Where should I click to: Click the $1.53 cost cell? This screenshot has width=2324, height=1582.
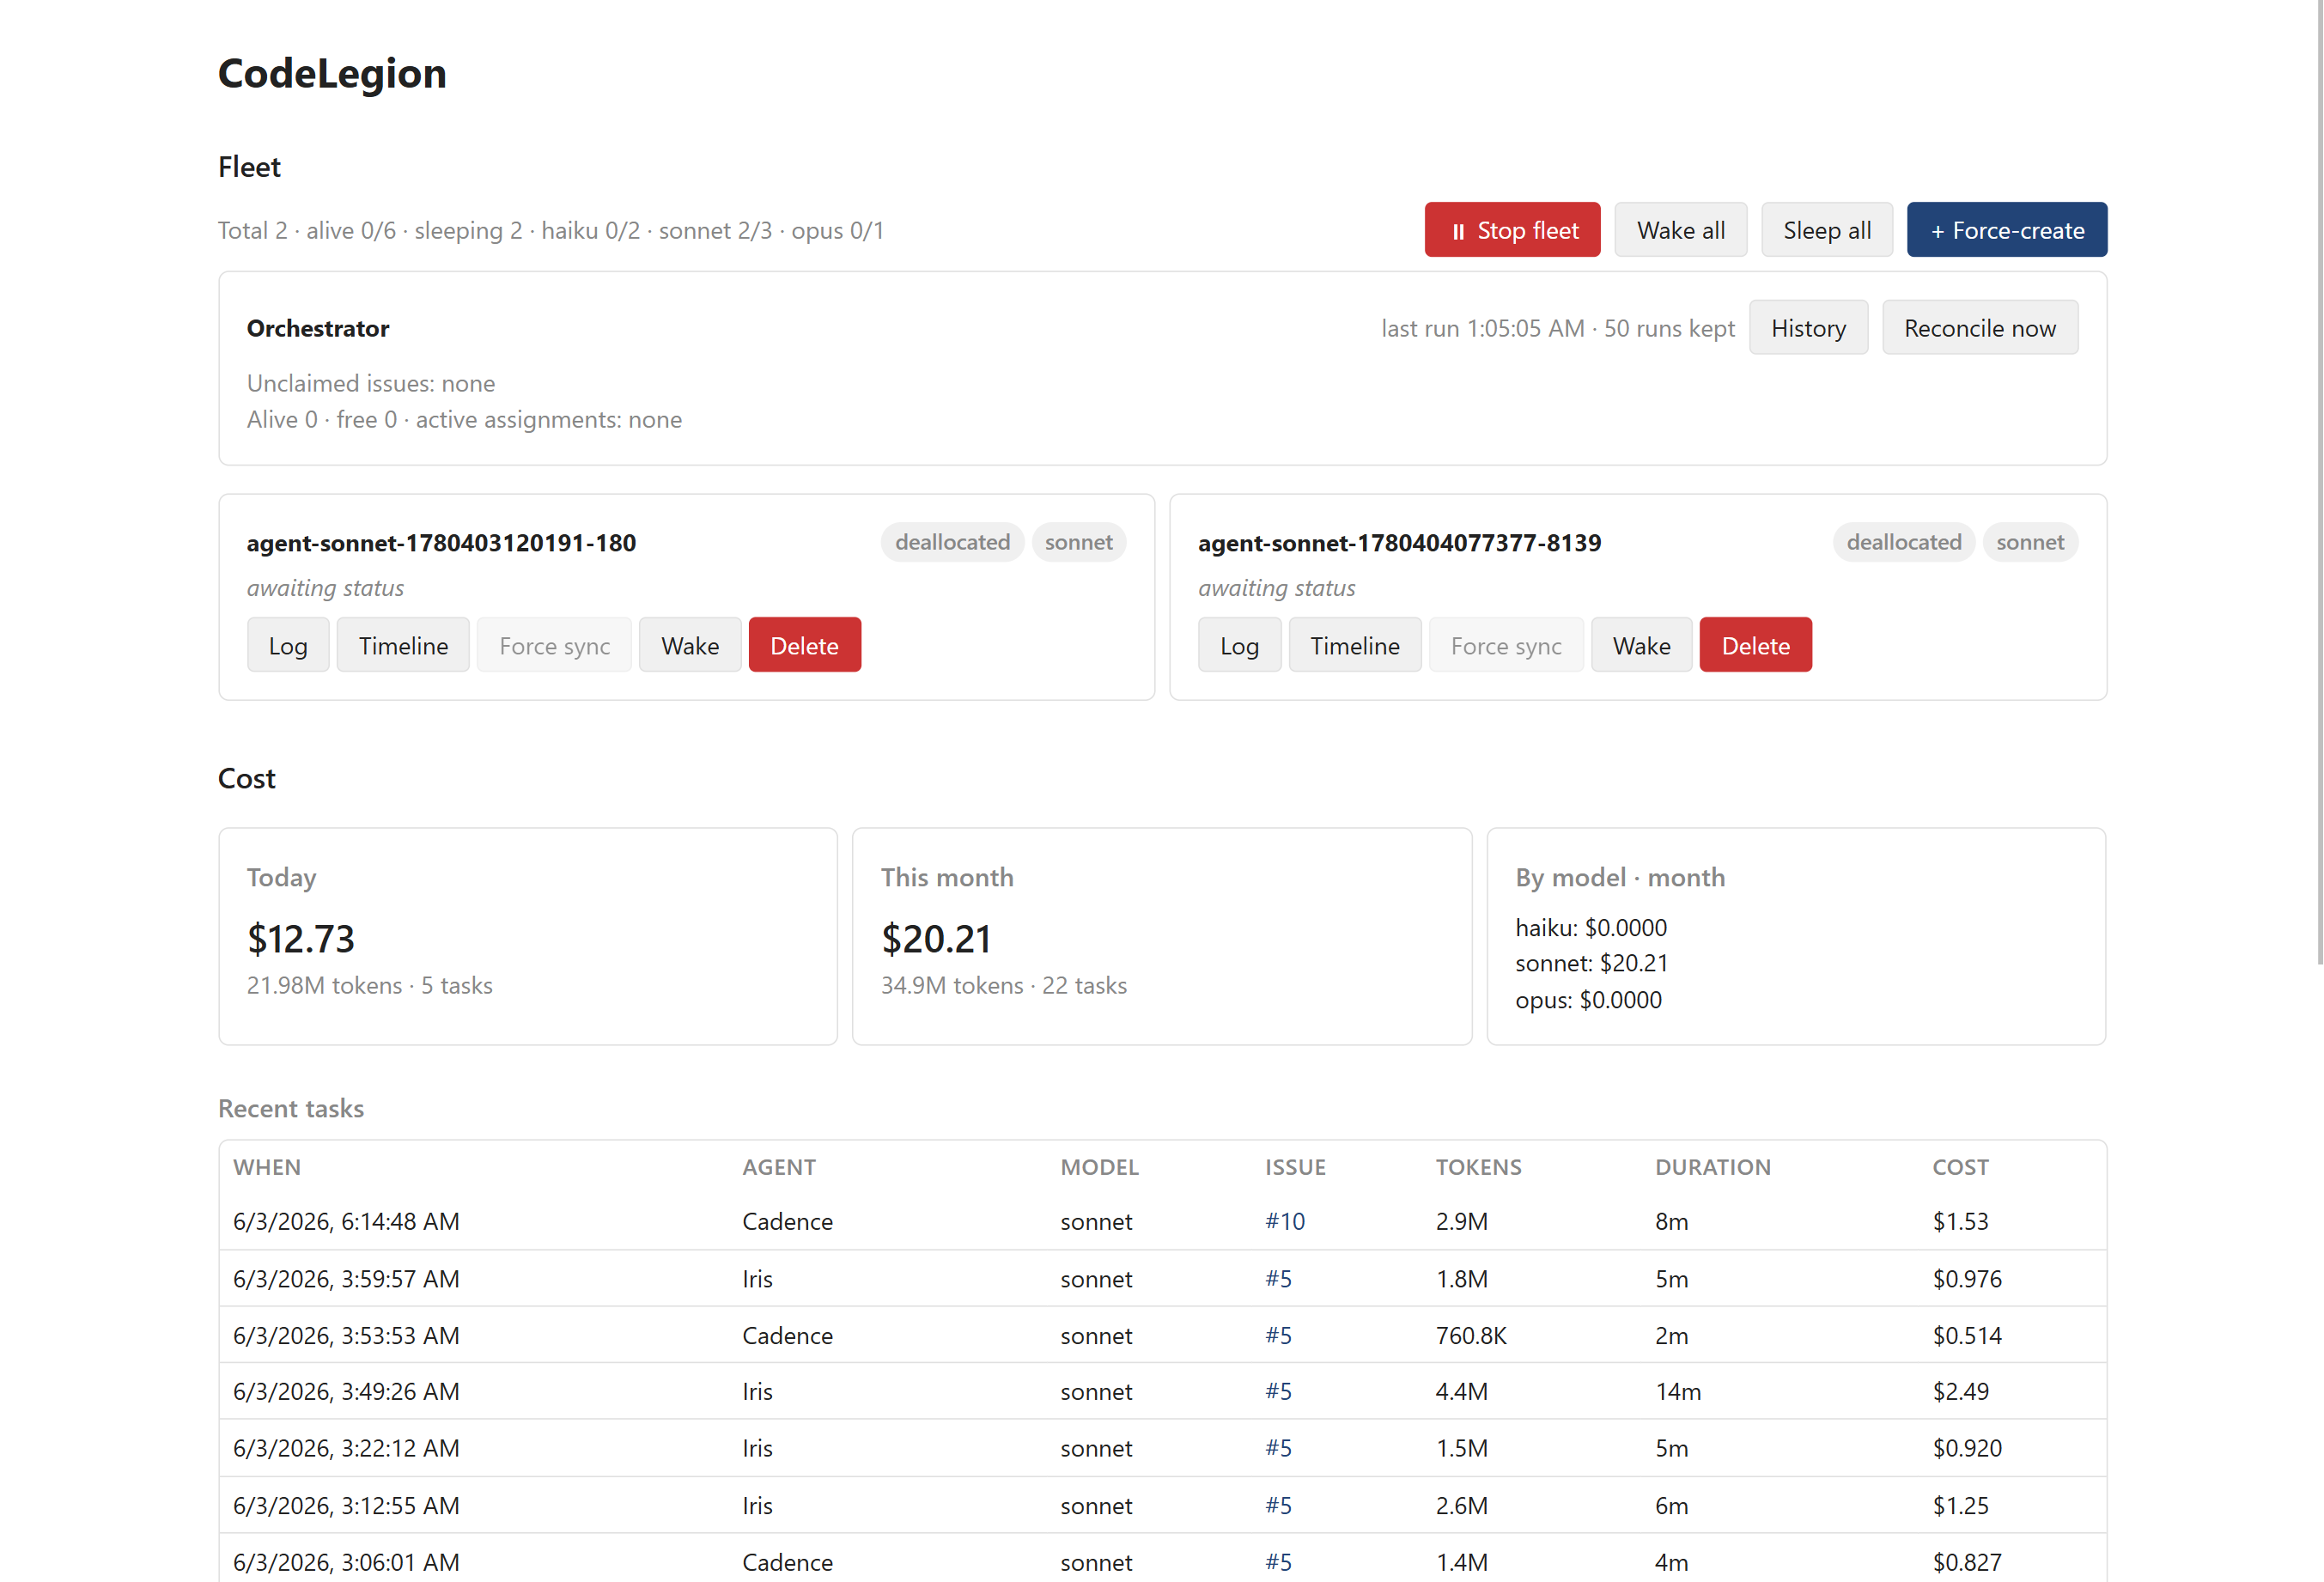pyautogui.click(x=1960, y=1221)
